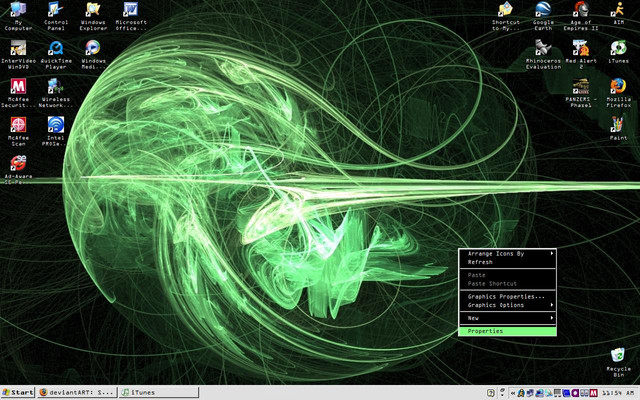This screenshot has height=400, width=640.
Task: Open the McAfee Scan icon
Action: coord(19,125)
